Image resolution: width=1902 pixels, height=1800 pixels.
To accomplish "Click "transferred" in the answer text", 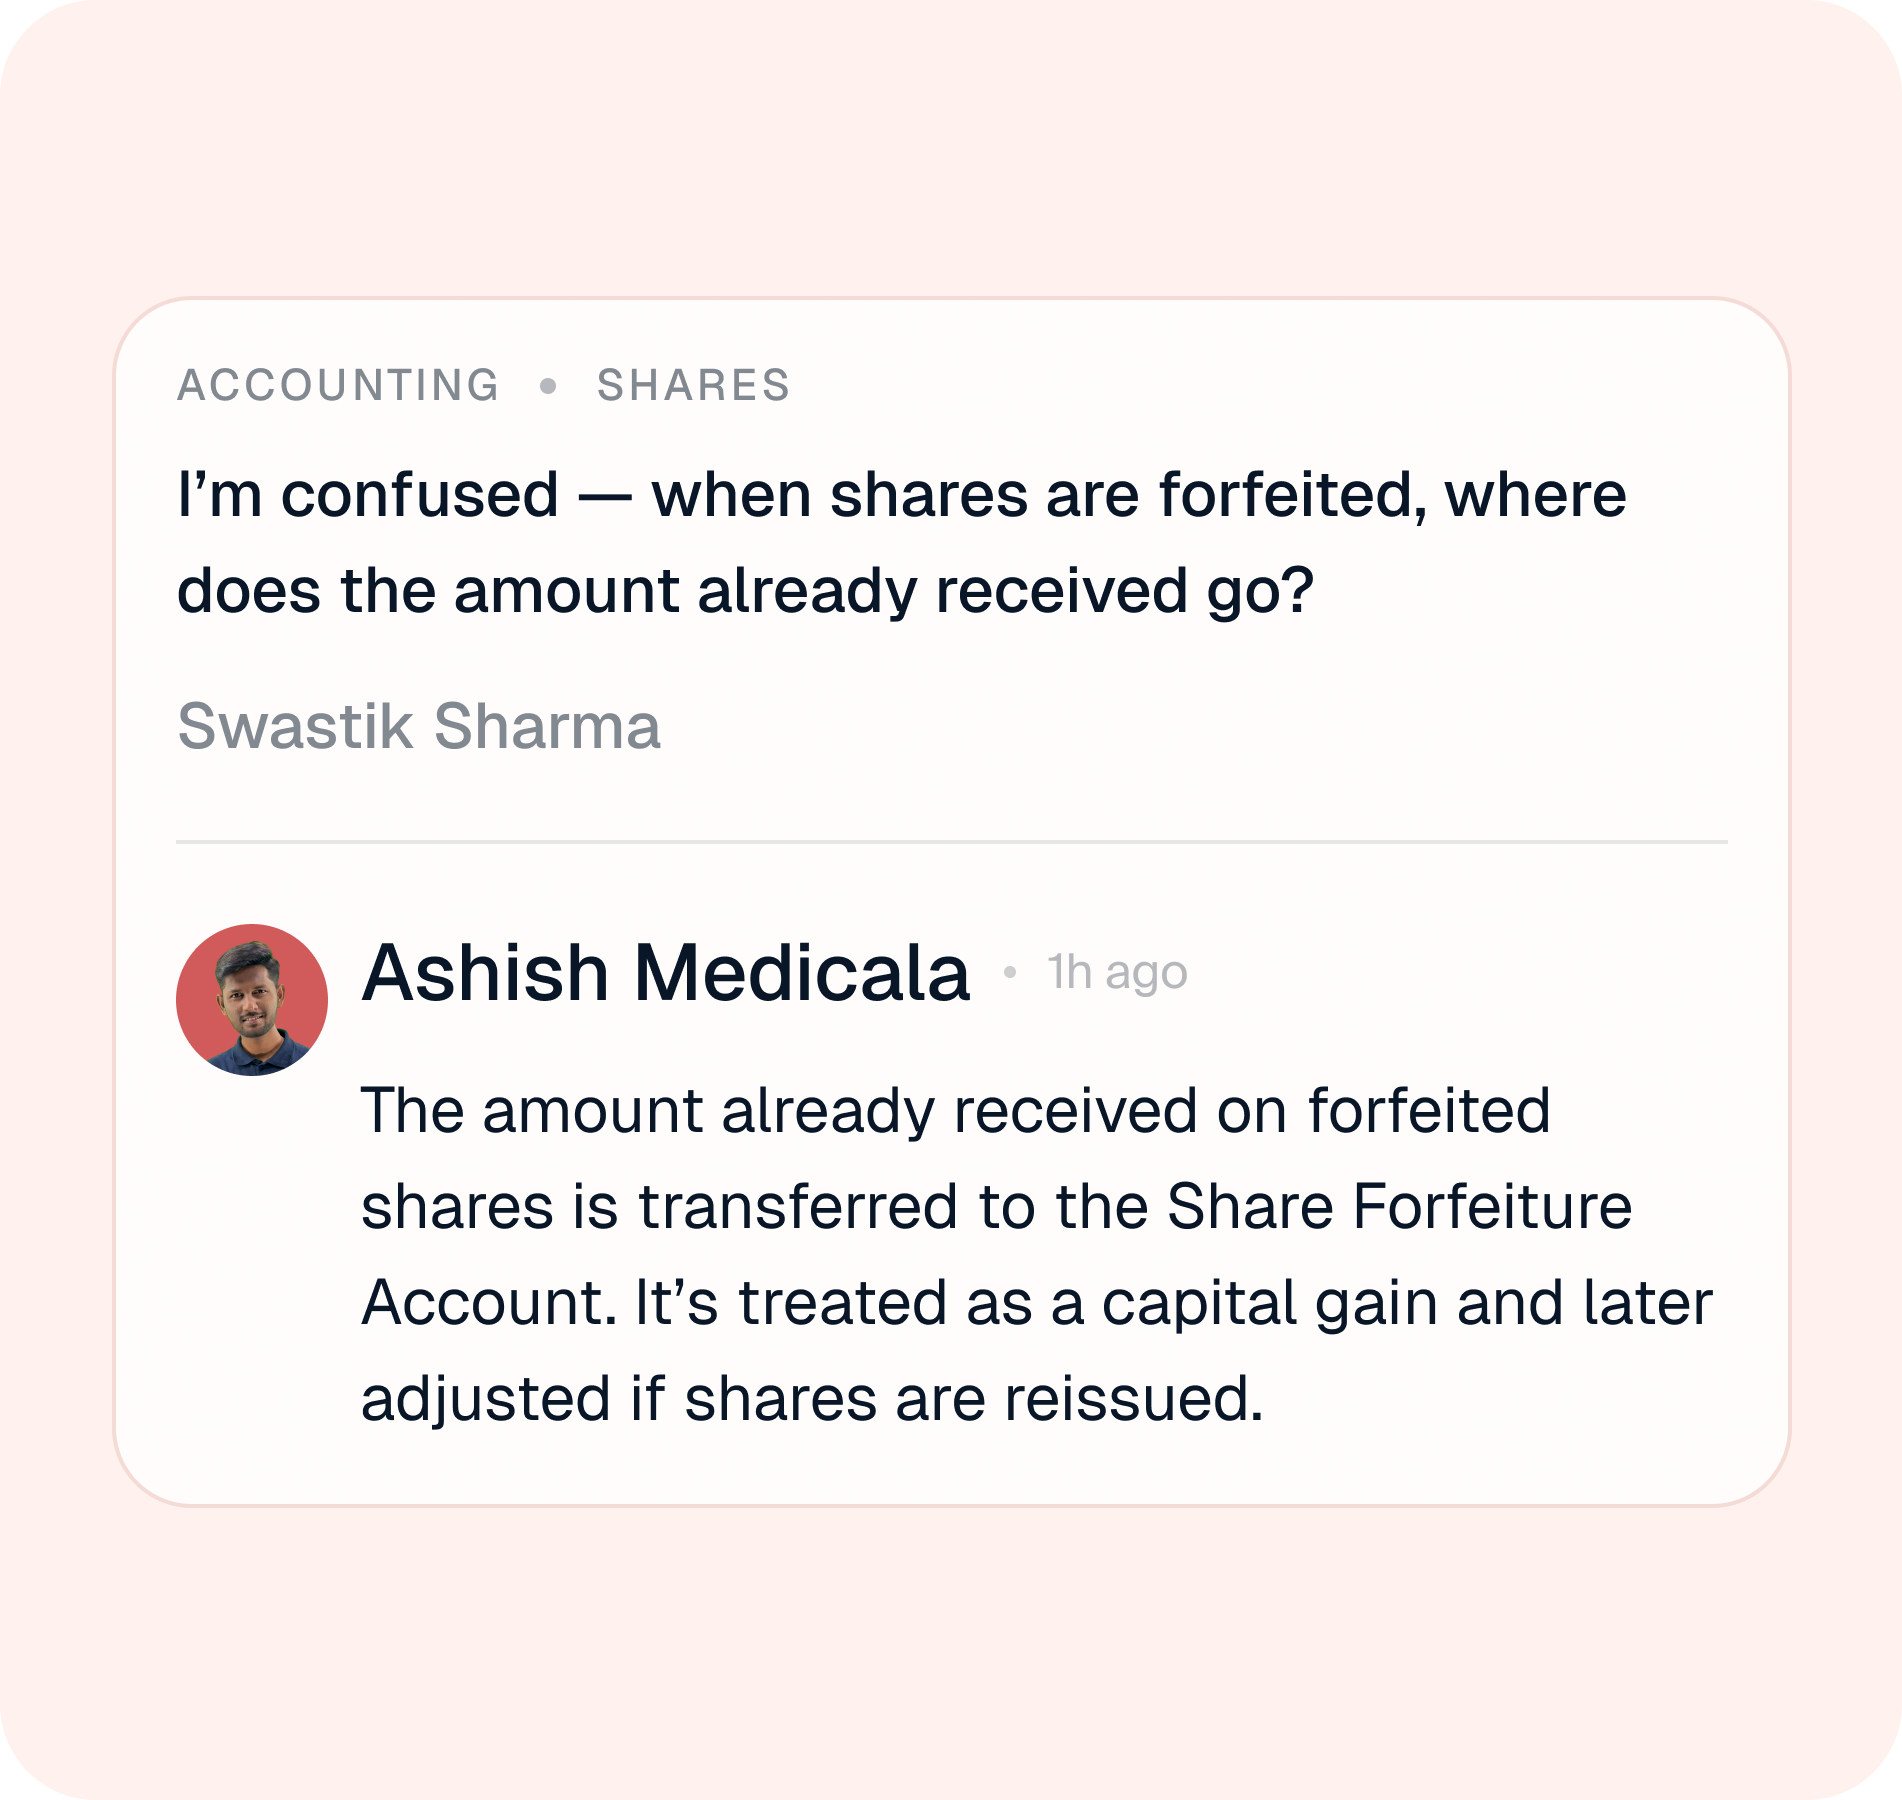I will (799, 1207).
